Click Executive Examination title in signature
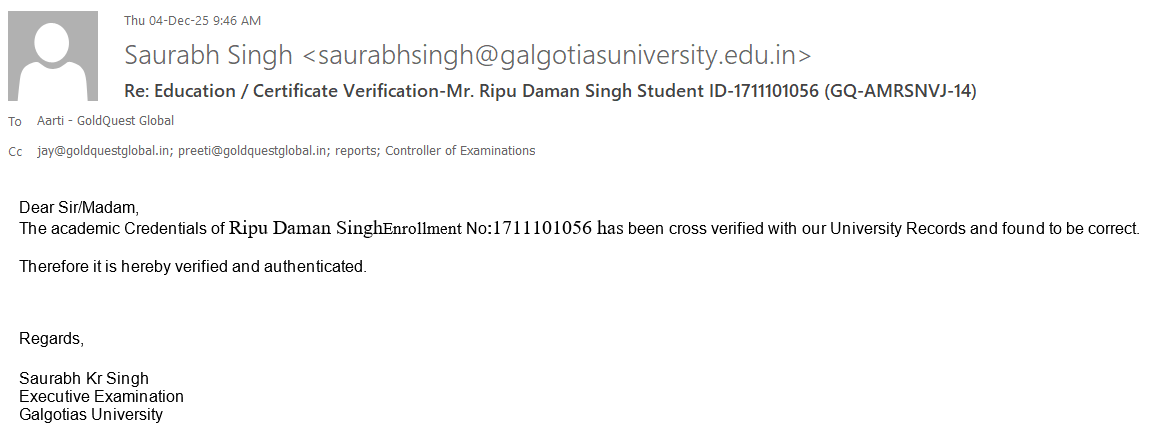Screen dimensions: 1152x438 (x=101, y=396)
